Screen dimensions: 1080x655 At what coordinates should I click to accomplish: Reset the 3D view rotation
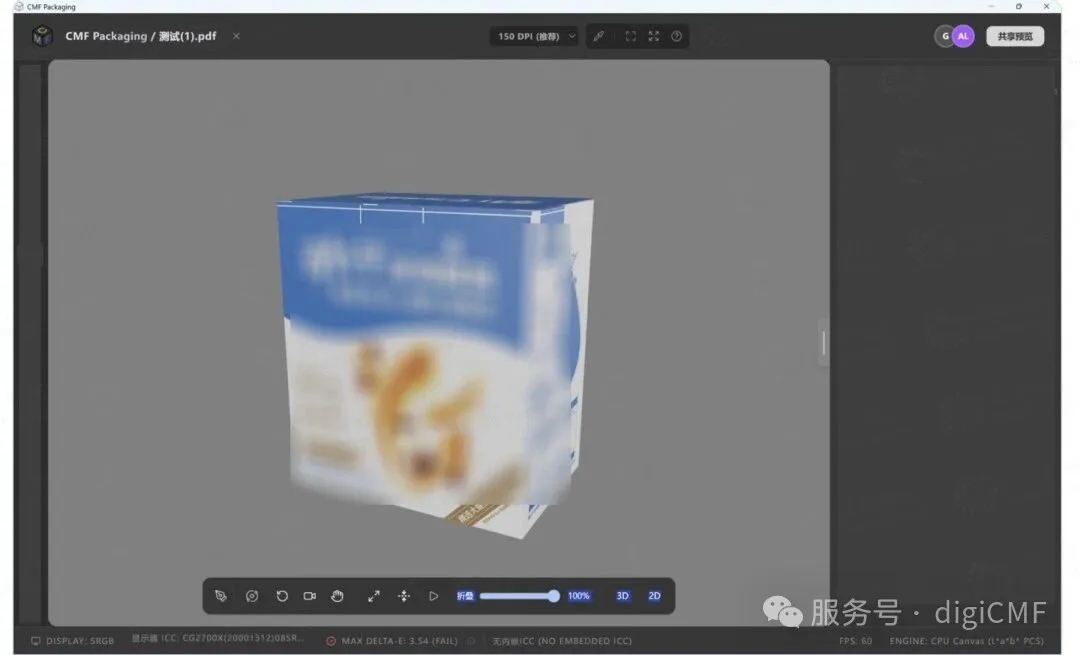pyautogui.click(x=282, y=596)
